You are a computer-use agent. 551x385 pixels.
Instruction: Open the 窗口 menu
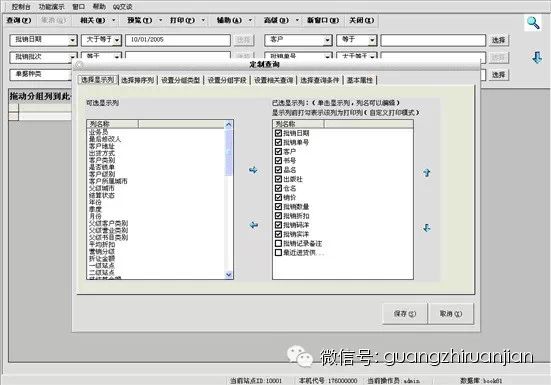click(78, 7)
